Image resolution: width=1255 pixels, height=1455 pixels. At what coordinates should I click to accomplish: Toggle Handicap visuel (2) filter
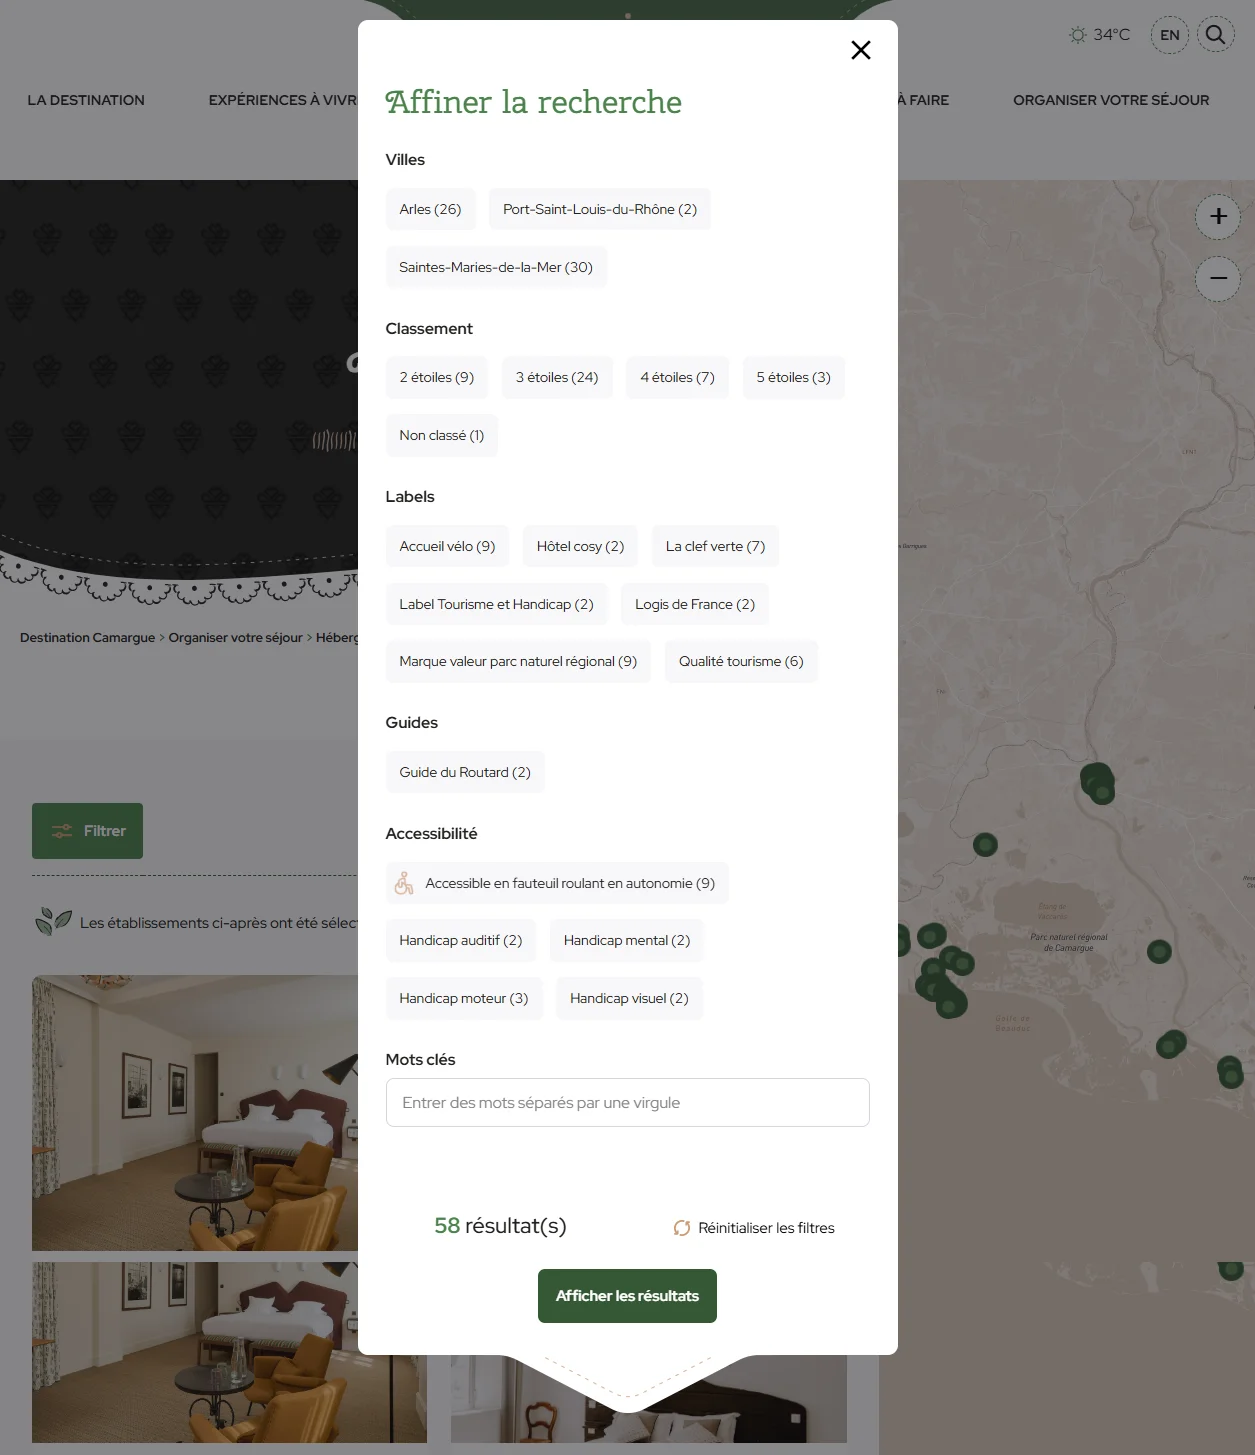[x=629, y=998]
